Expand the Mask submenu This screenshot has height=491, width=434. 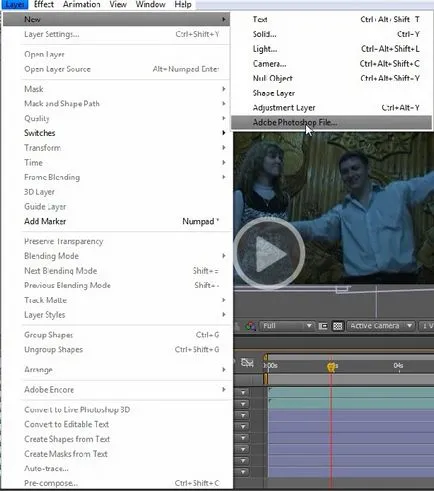(x=116, y=89)
